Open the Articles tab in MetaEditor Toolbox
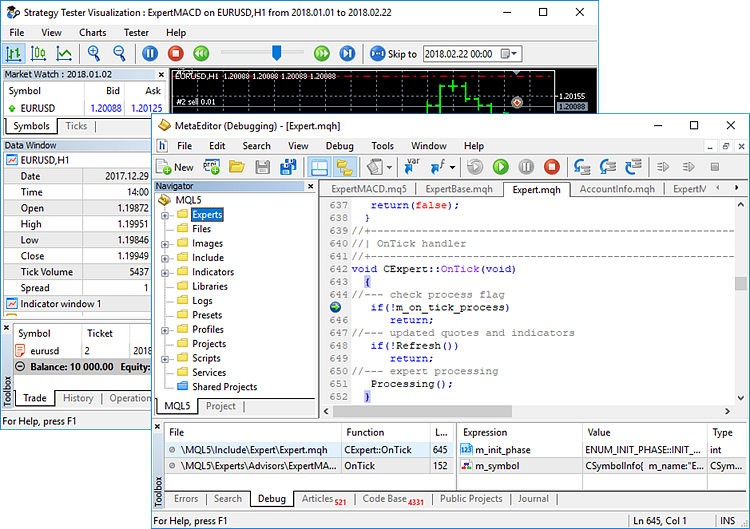Image resolution: width=750 pixels, height=529 pixels. [x=323, y=499]
